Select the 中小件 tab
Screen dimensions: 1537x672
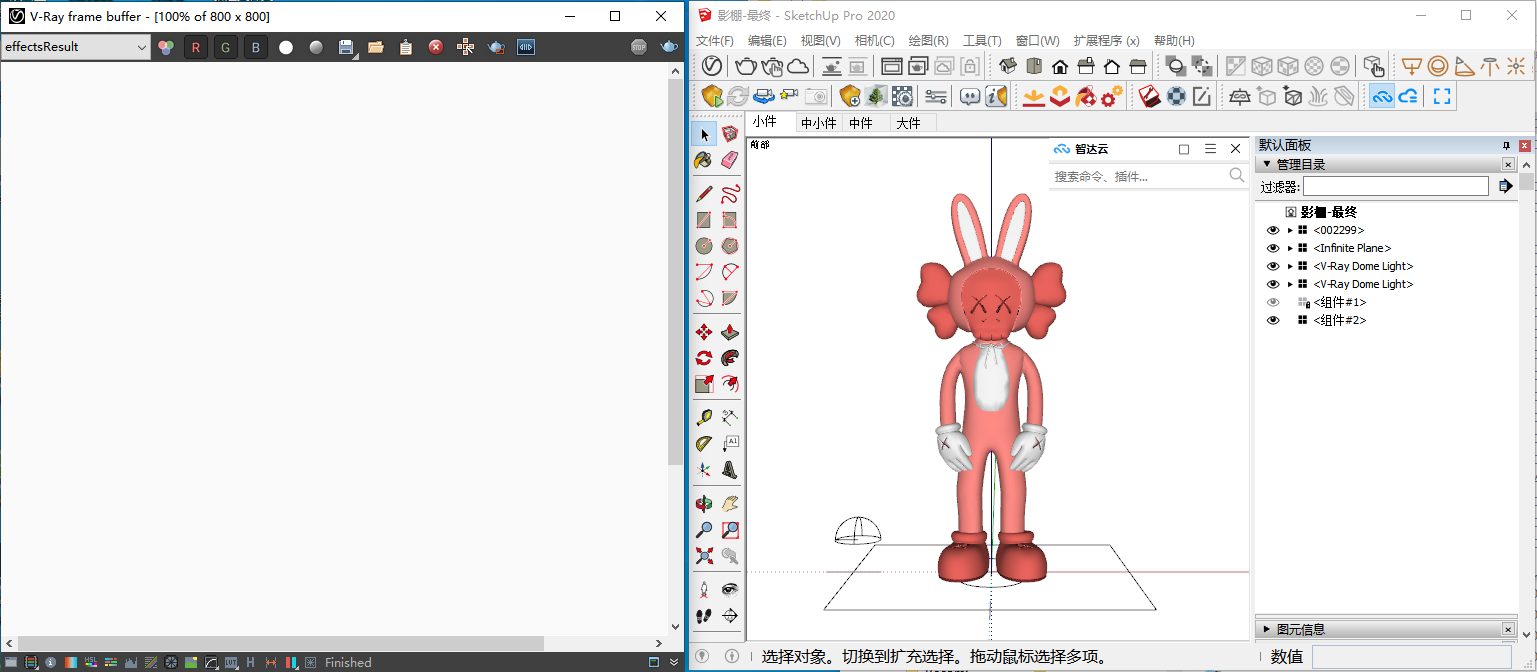[x=818, y=123]
